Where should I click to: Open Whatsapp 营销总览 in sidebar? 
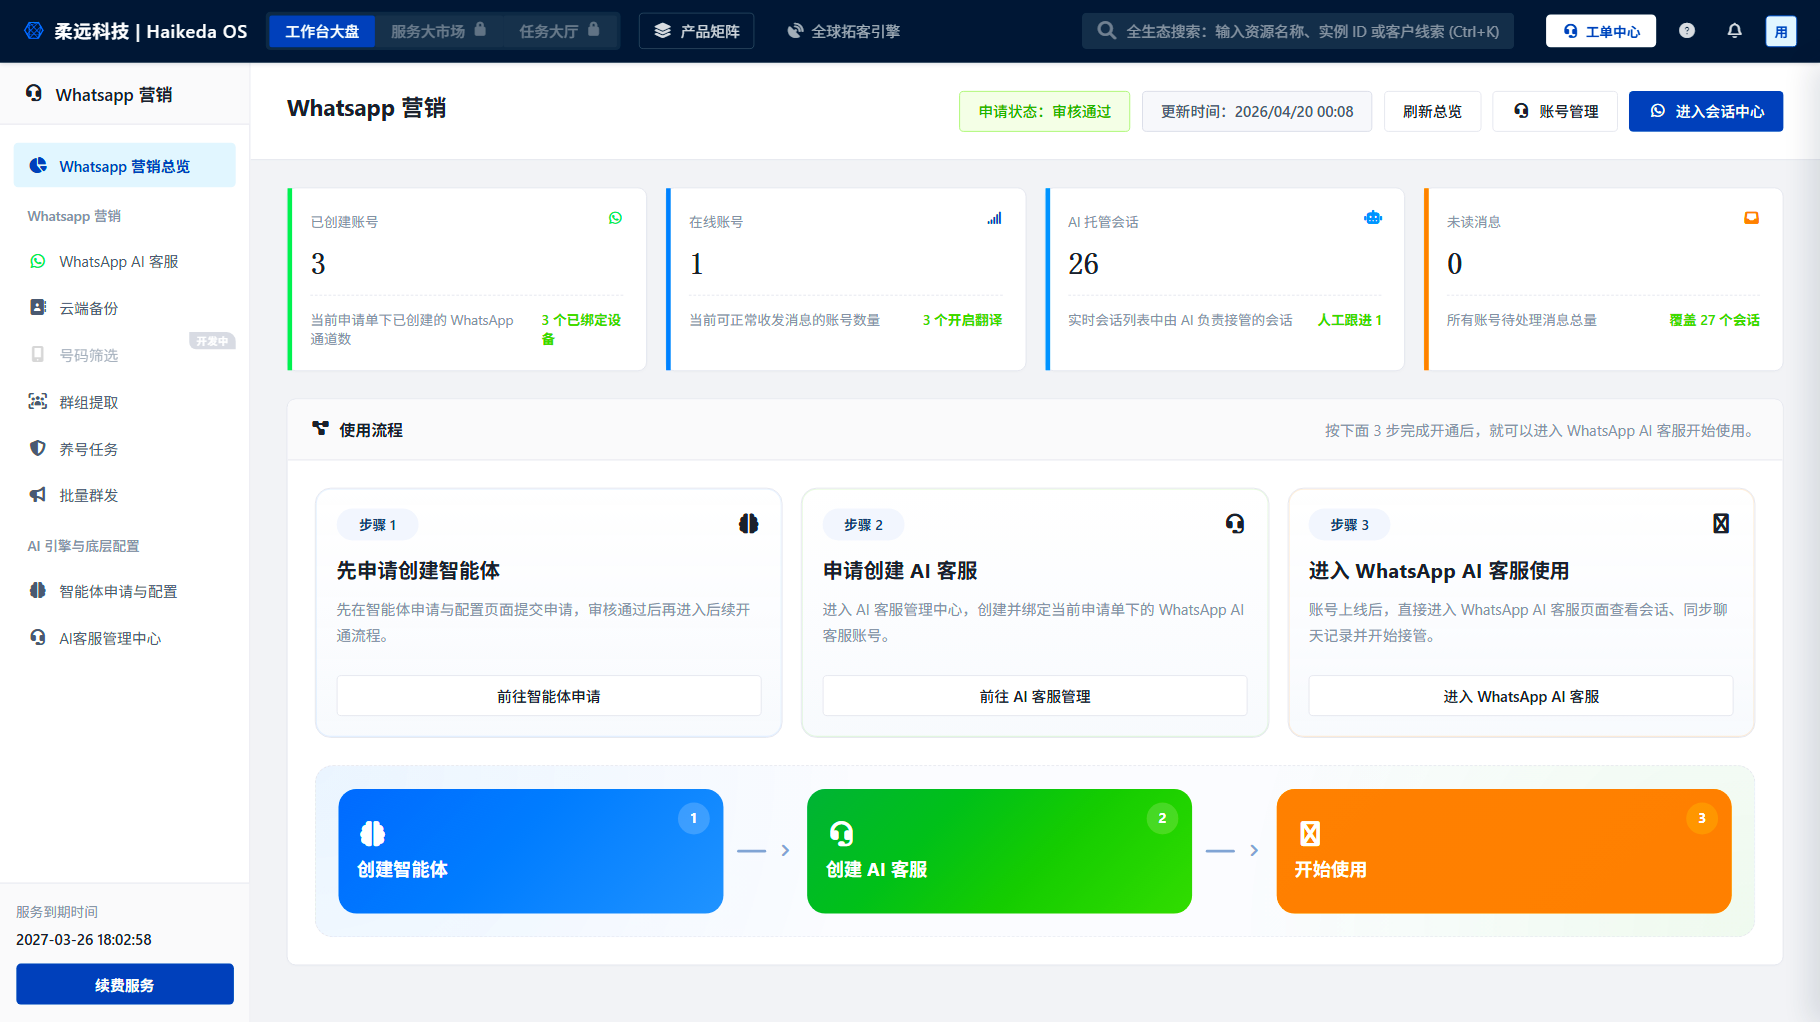coord(125,165)
